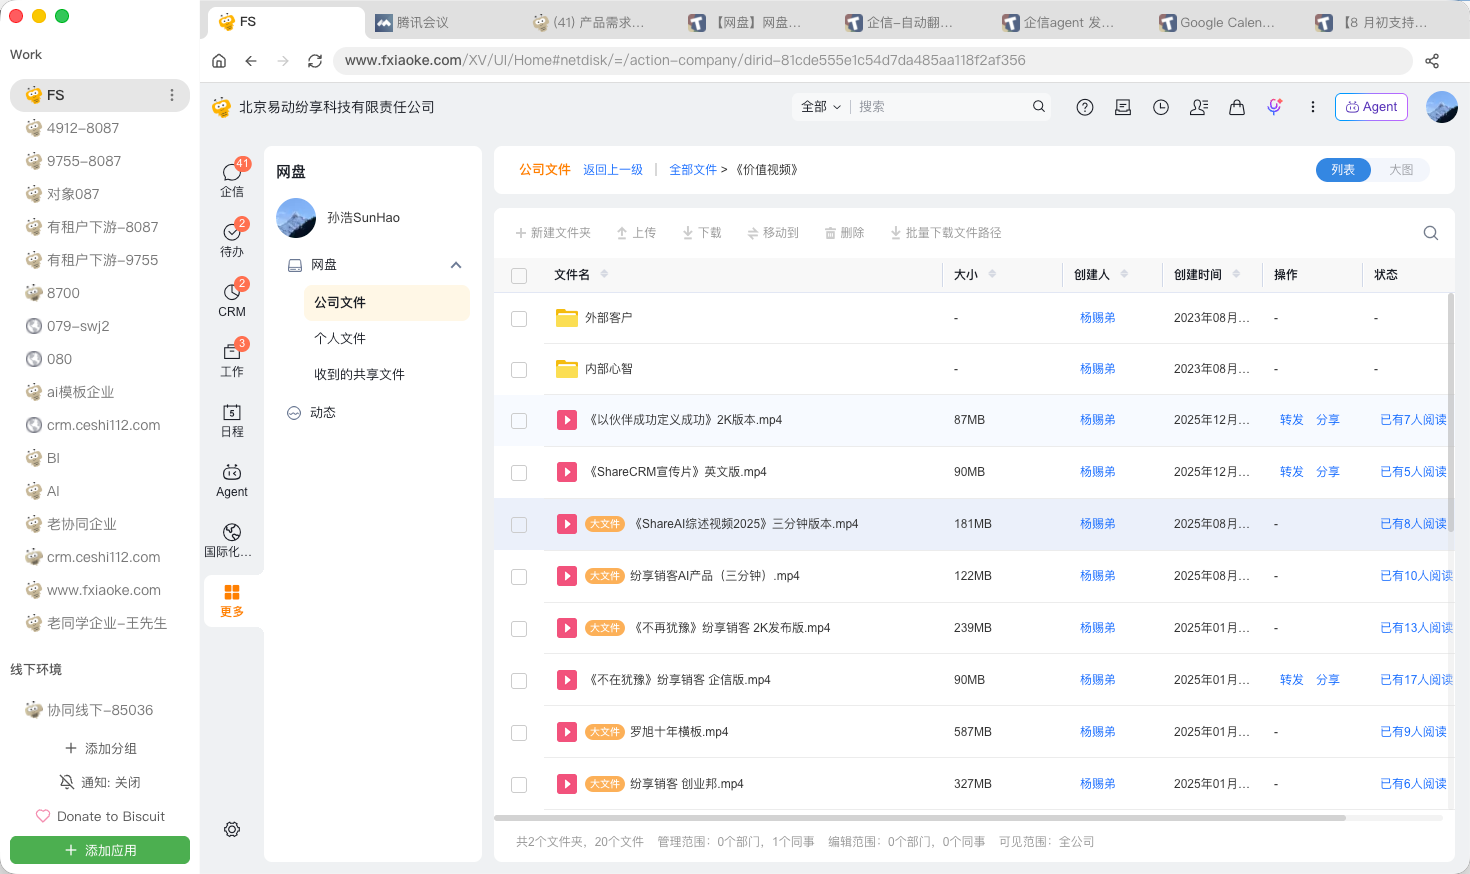Click the magnifier icon in the search box
Image resolution: width=1470 pixels, height=874 pixels.
pyautogui.click(x=1039, y=106)
